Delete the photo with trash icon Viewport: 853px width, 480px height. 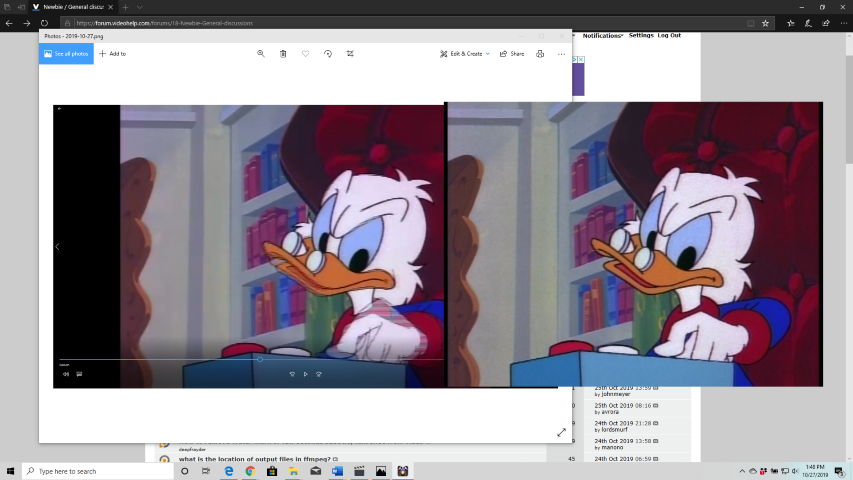(x=283, y=53)
